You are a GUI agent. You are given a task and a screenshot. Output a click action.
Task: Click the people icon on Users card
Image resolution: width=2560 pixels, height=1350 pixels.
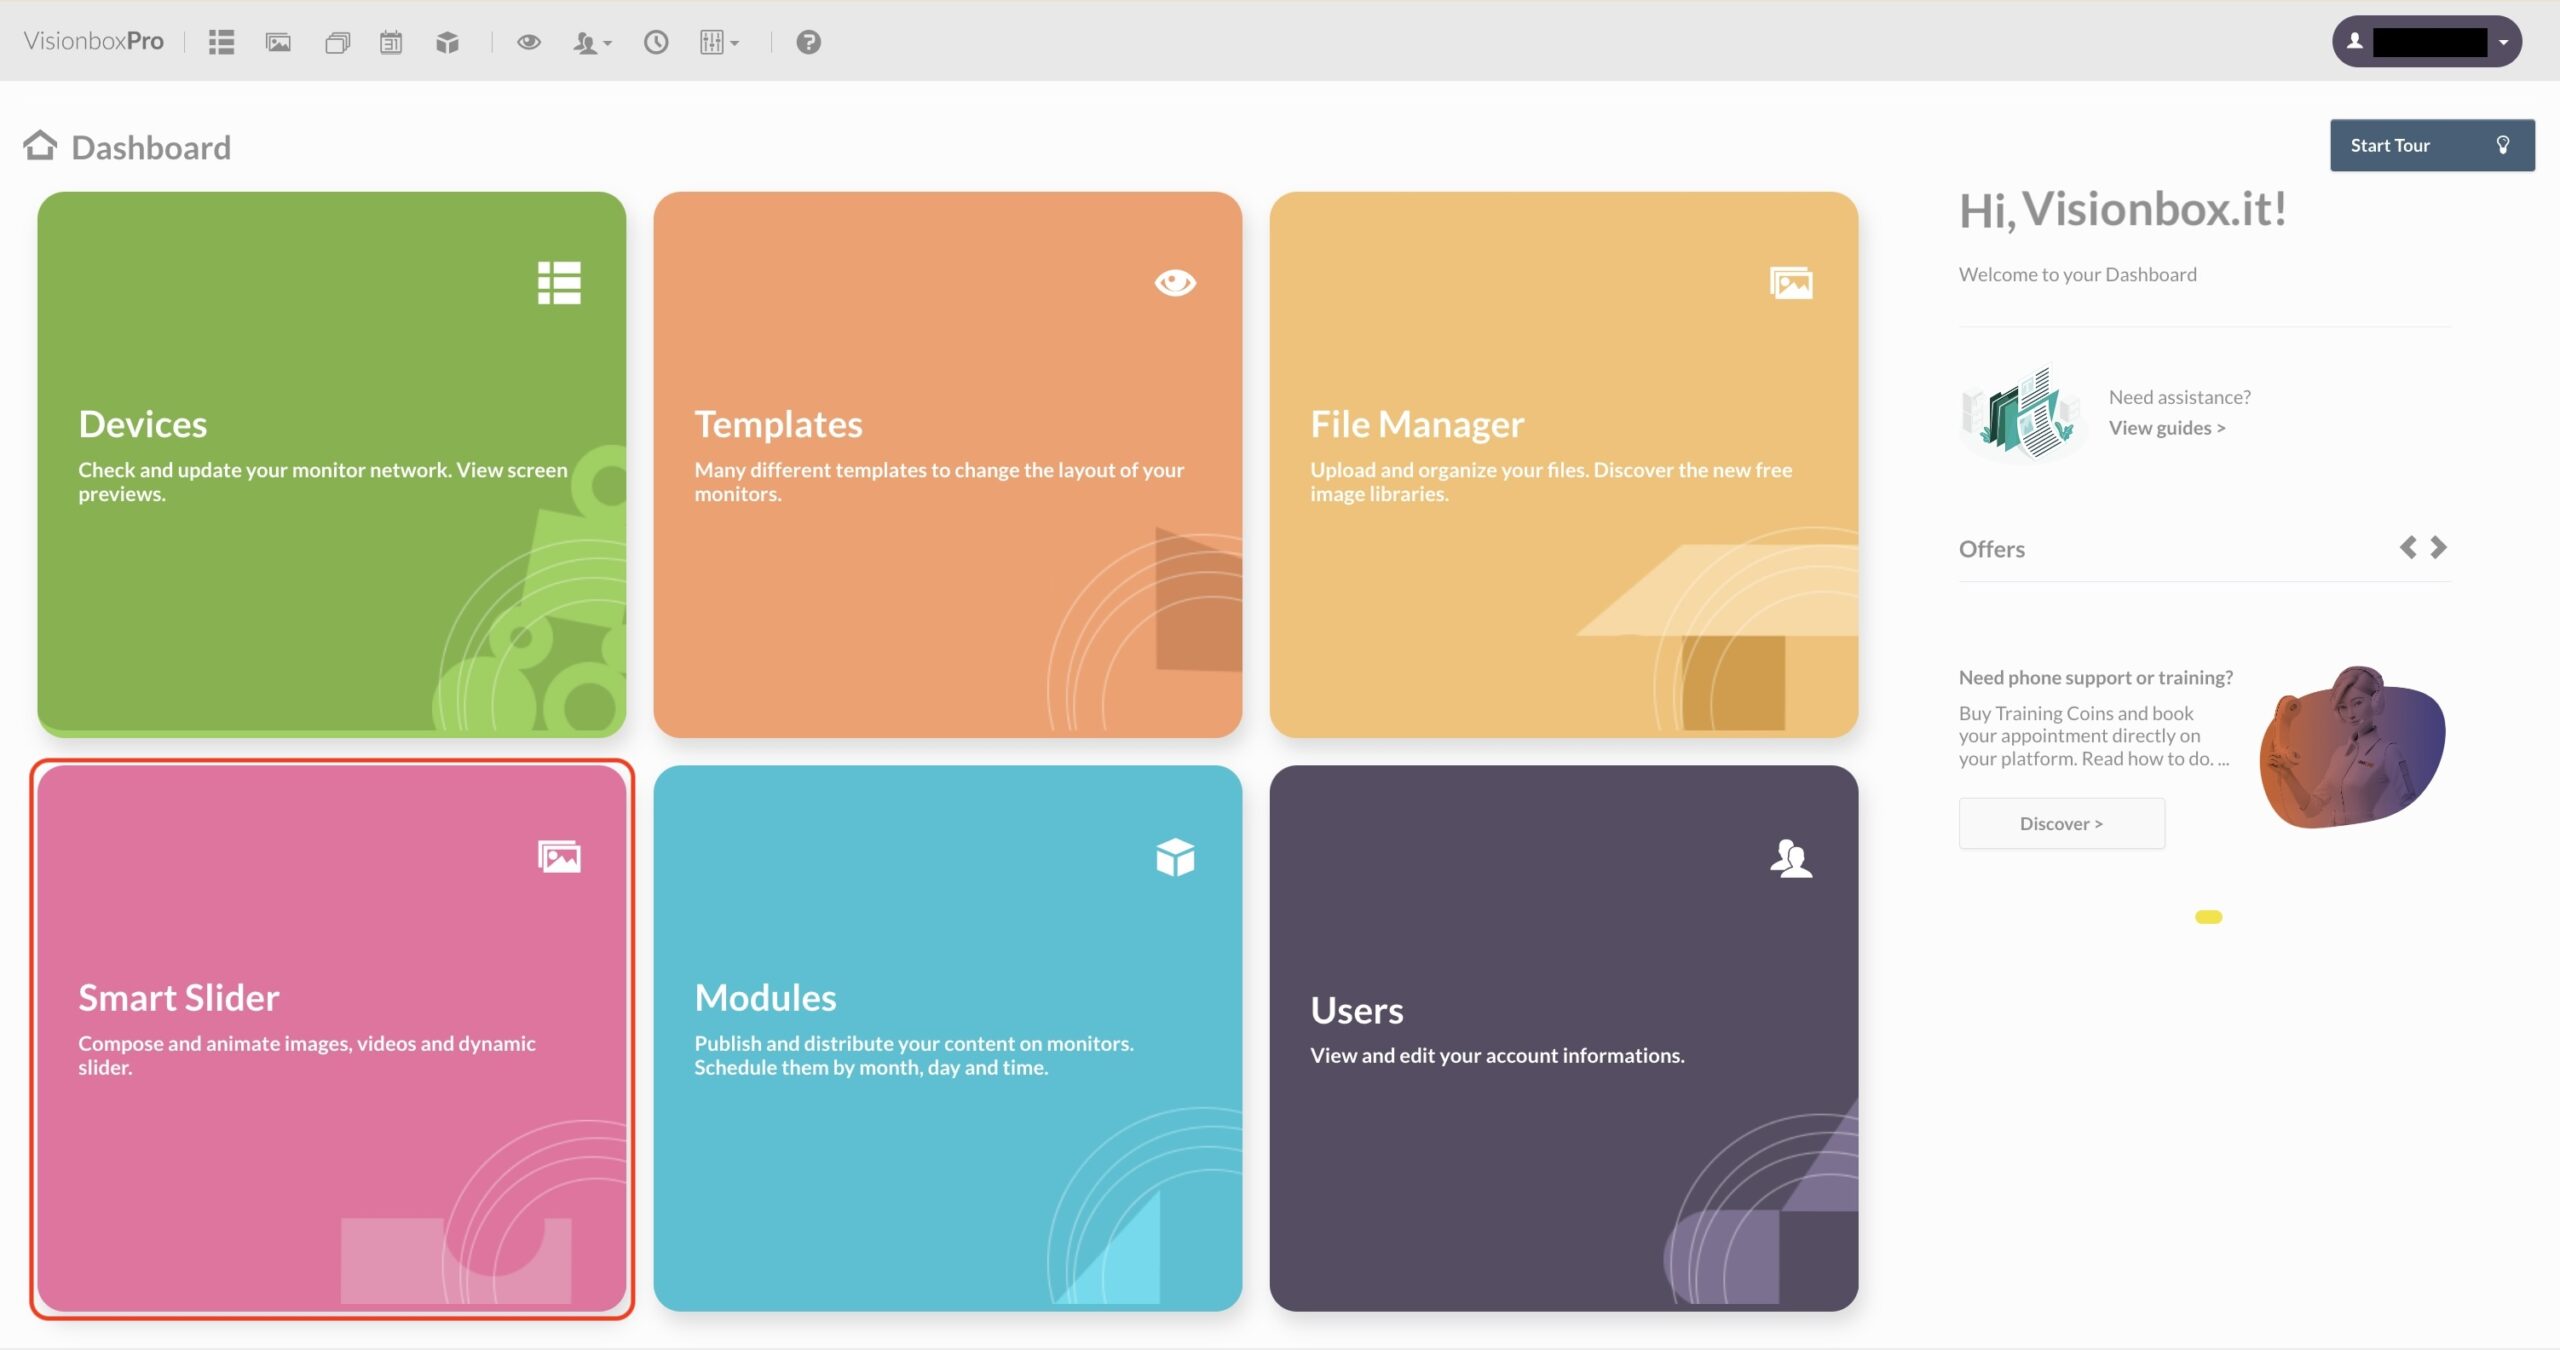[1791, 858]
